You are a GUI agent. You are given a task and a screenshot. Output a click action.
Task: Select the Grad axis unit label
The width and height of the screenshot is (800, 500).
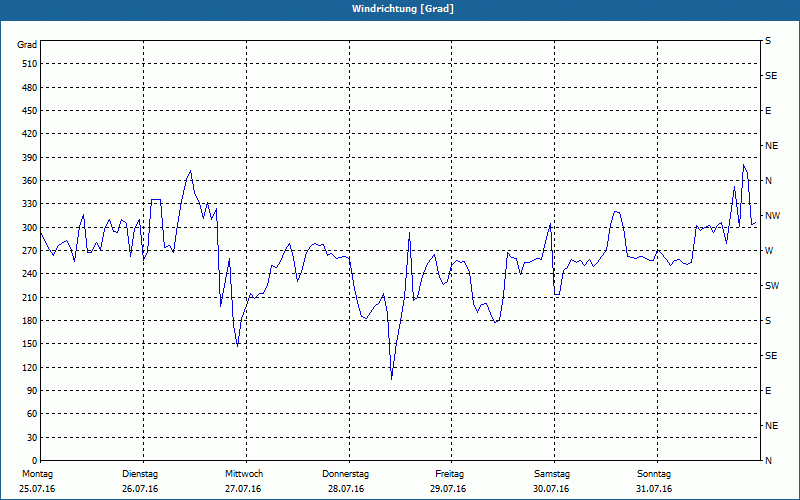(x=27, y=45)
